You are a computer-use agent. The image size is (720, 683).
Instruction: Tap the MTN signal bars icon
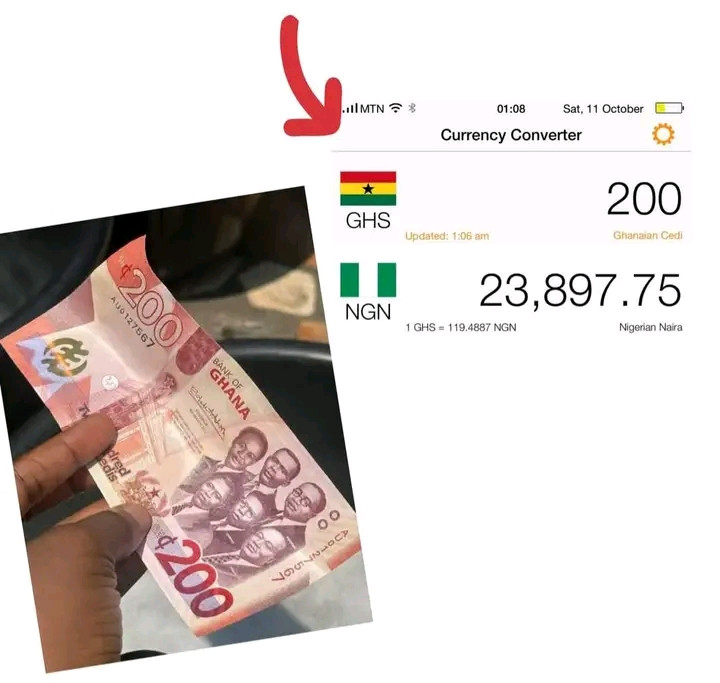pyautogui.click(x=350, y=108)
